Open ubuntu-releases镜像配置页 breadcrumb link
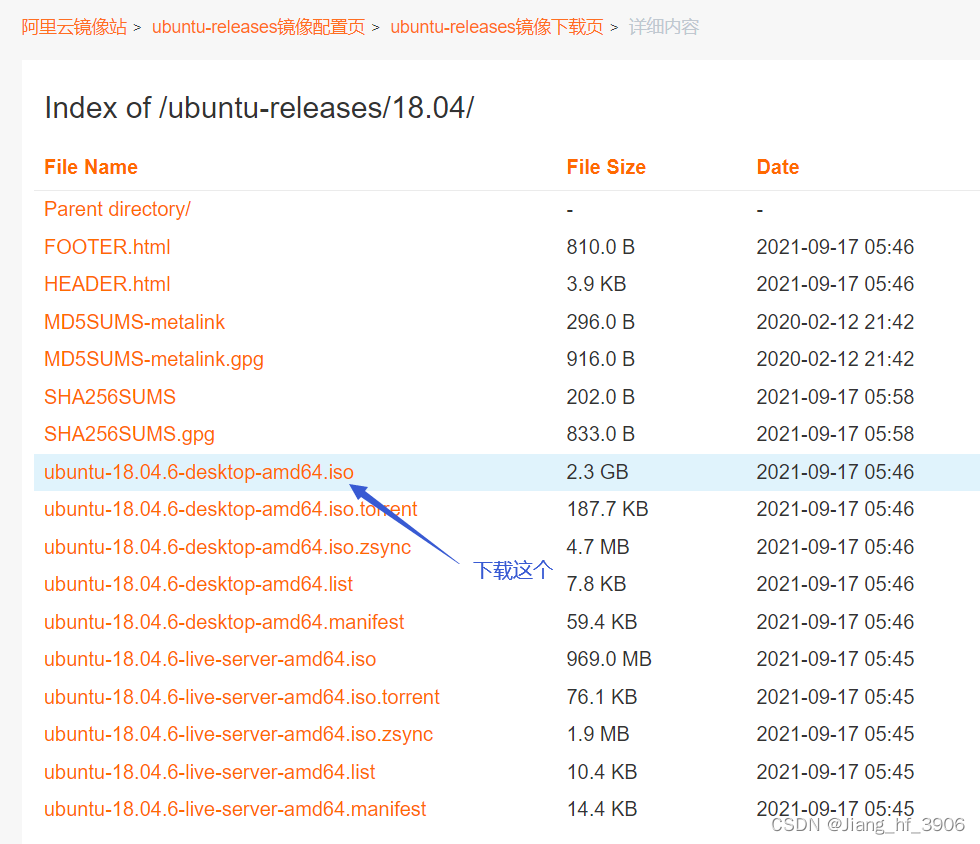Image resolution: width=980 pixels, height=844 pixels. point(258,27)
